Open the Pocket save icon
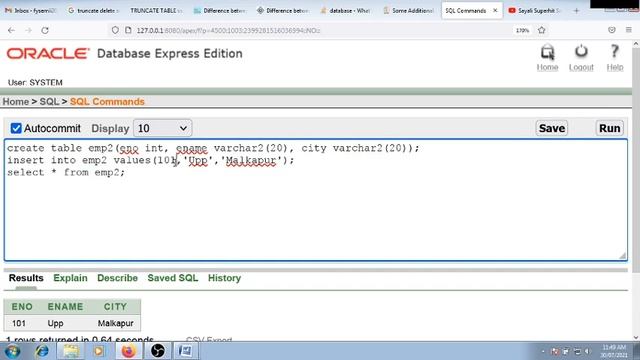Image resolution: width=640 pixels, height=360 pixels. click(x=611, y=30)
